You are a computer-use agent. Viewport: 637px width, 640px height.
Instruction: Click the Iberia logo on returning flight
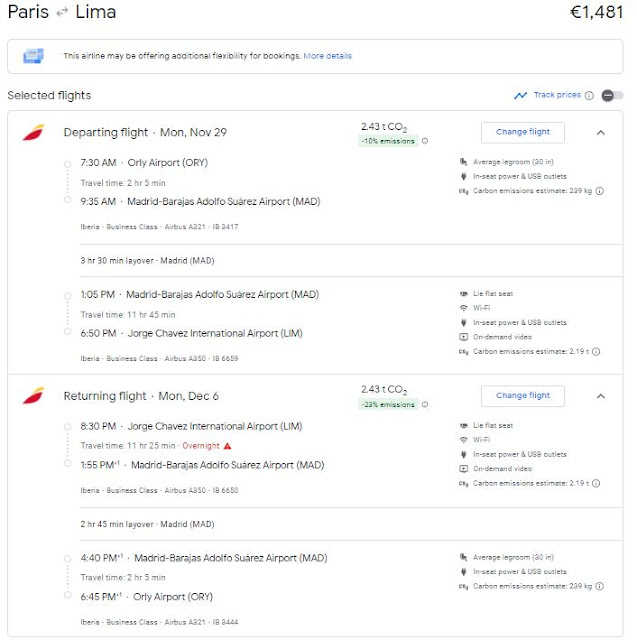click(32, 395)
